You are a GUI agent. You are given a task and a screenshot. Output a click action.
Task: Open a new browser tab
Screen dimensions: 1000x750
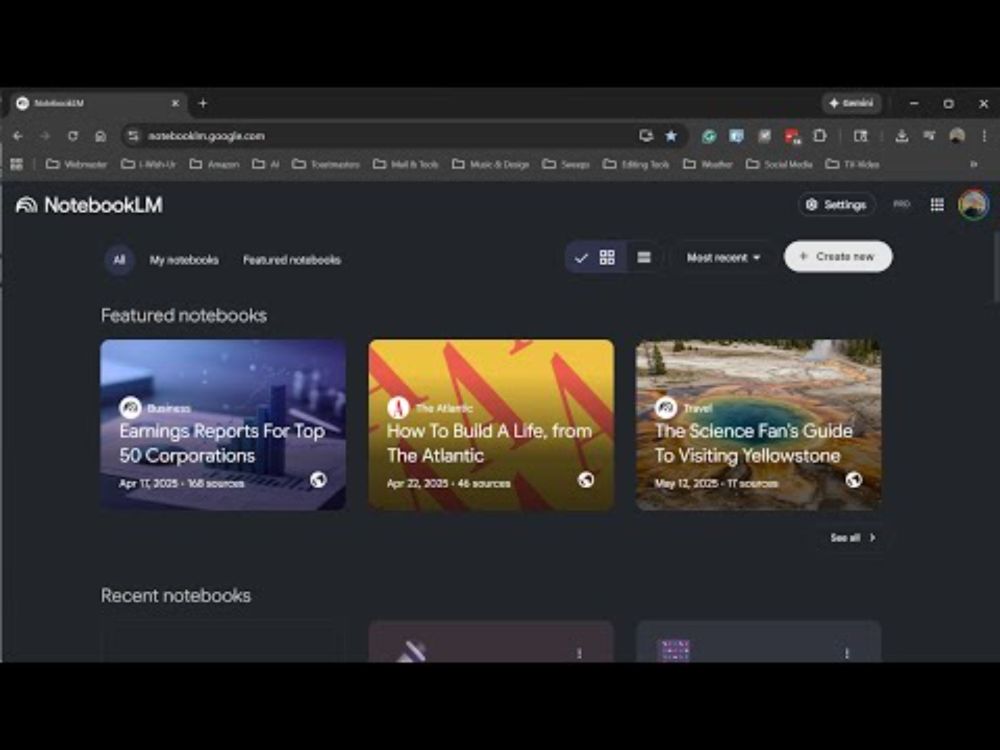tap(203, 103)
